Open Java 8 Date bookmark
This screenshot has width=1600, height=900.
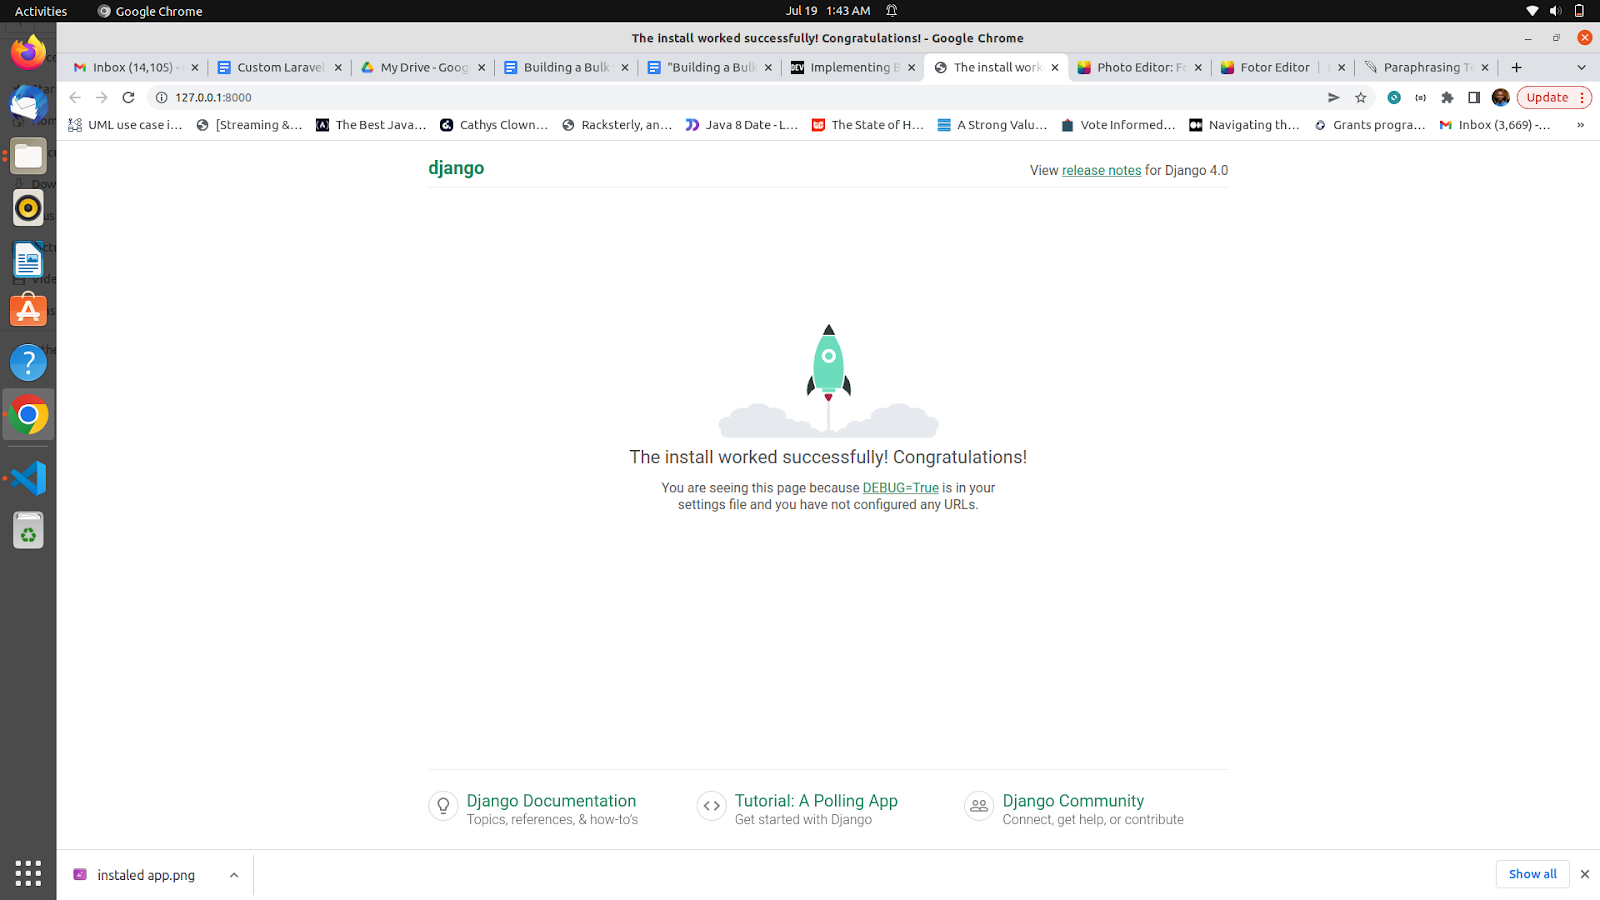(x=741, y=125)
